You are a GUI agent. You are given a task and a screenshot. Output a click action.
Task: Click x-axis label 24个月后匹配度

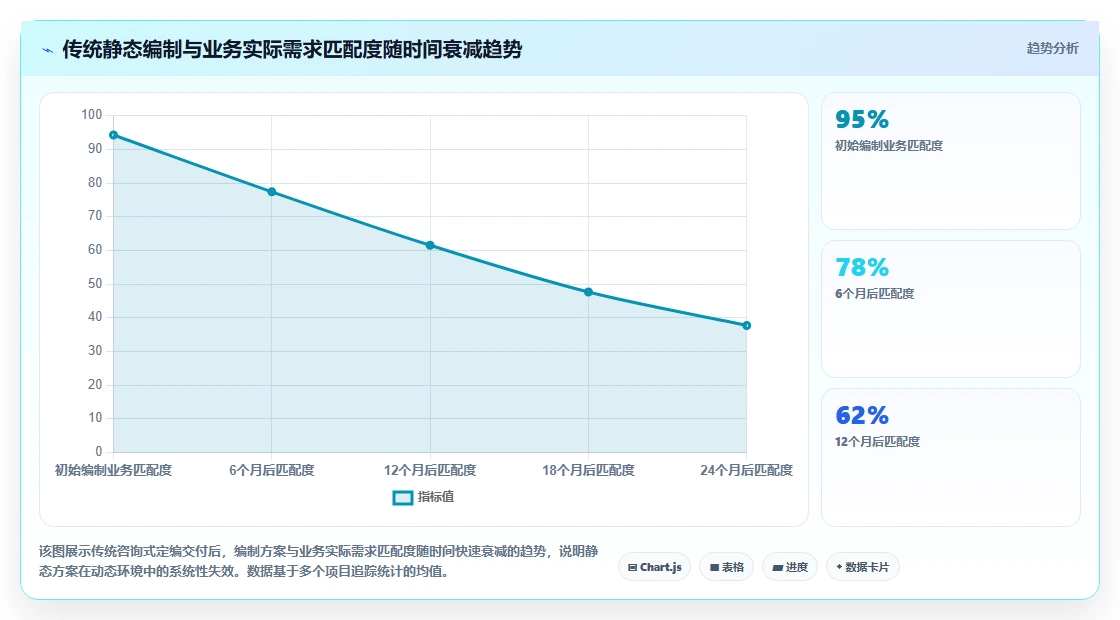pyautogui.click(x=746, y=470)
